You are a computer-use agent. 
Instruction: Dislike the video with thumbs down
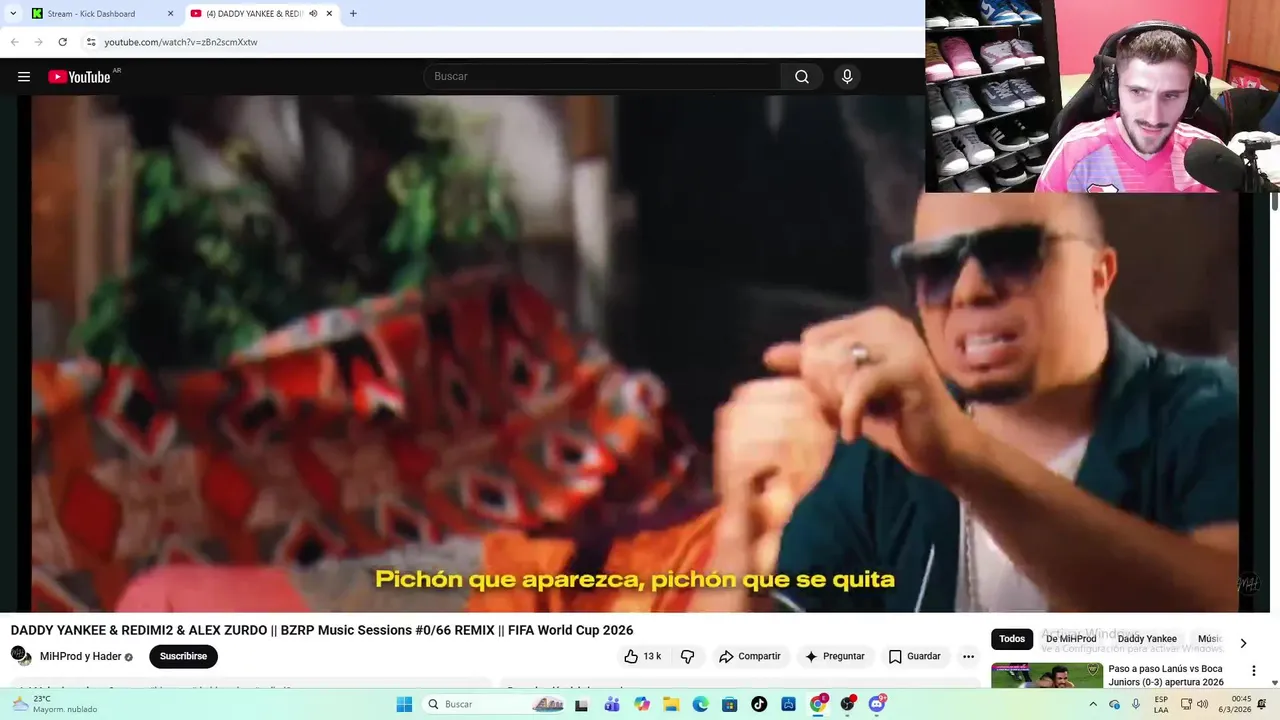(687, 656)
